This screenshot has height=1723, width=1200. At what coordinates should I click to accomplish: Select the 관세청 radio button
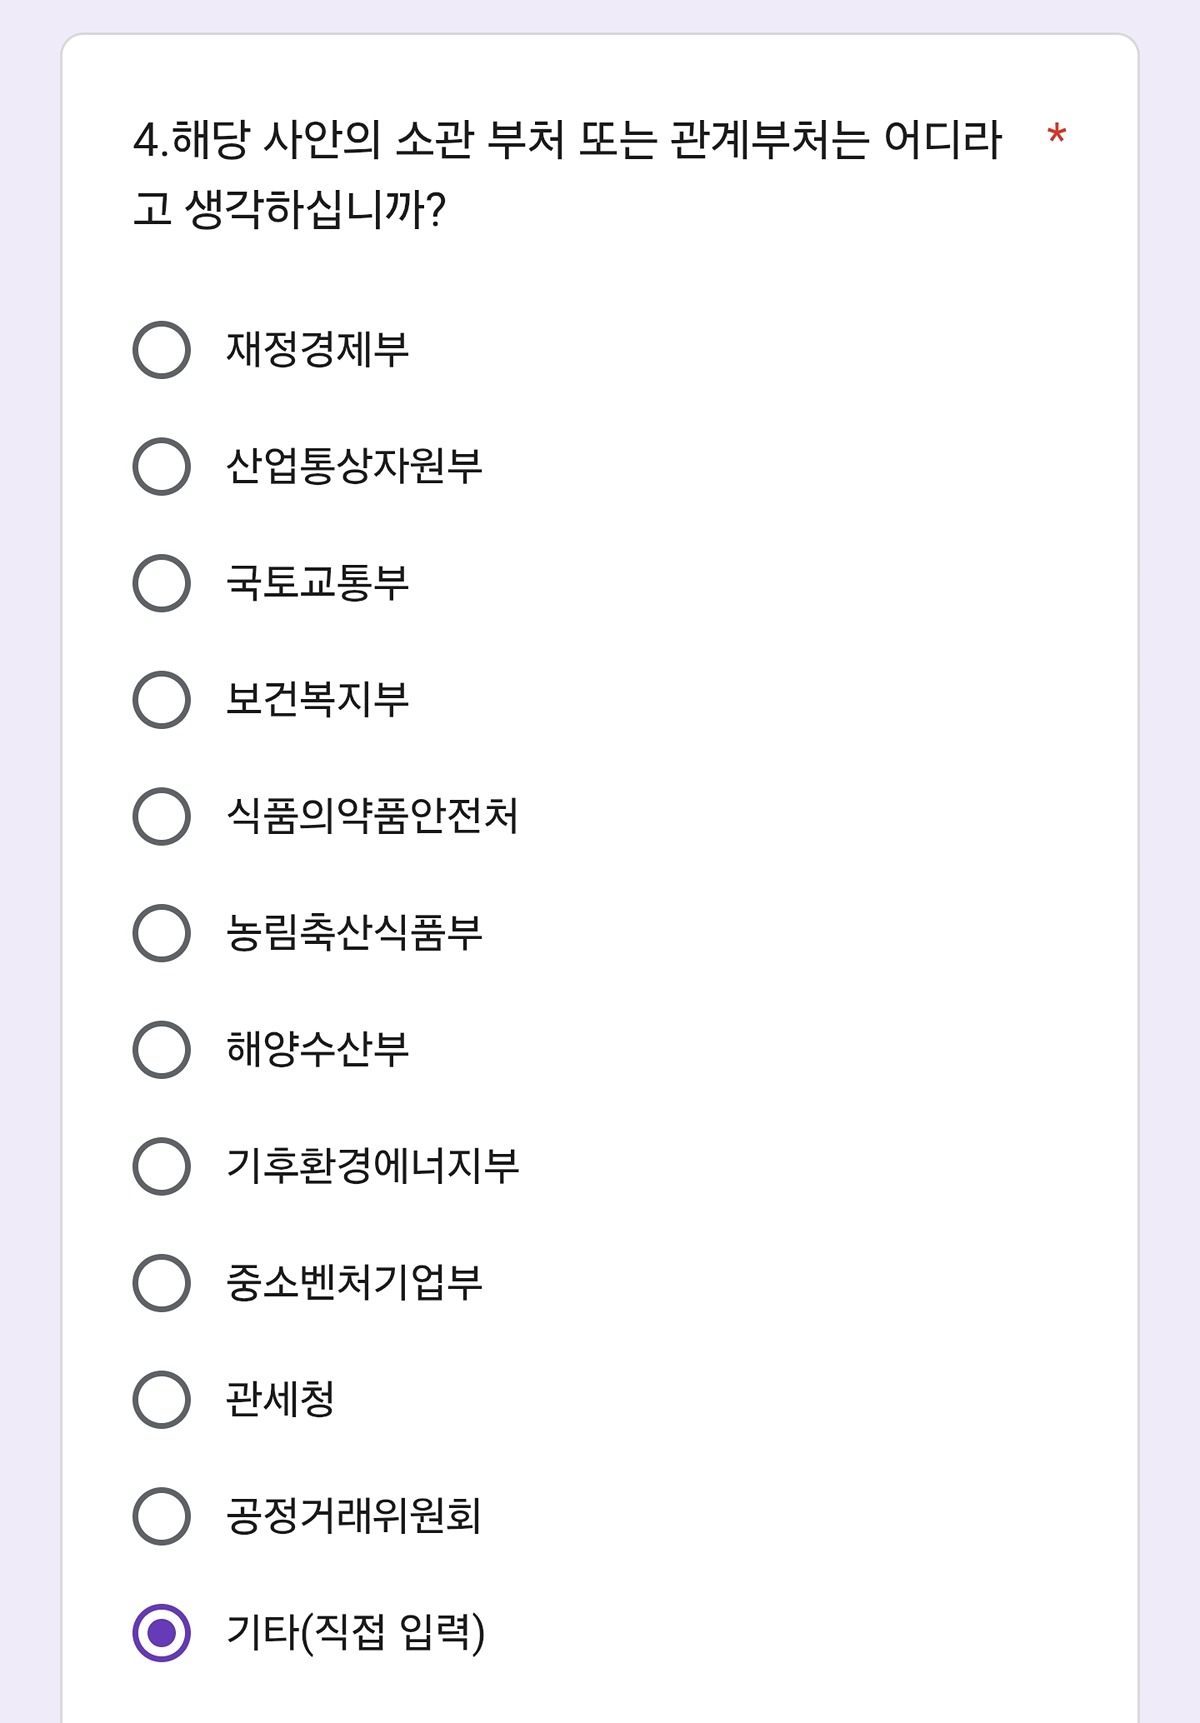161,1399
